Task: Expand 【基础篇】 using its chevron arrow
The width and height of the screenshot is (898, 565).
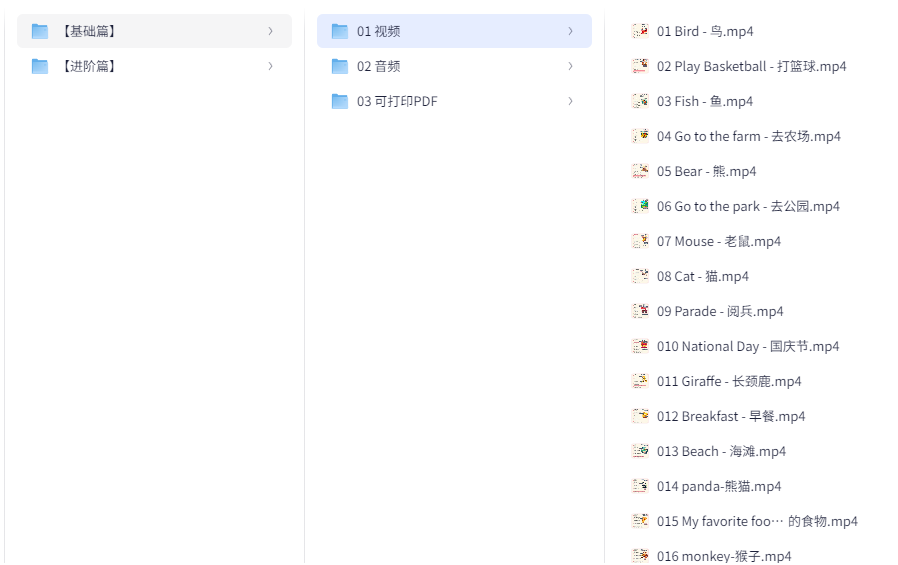Action: pyautogui.click(x=270, y=31)
